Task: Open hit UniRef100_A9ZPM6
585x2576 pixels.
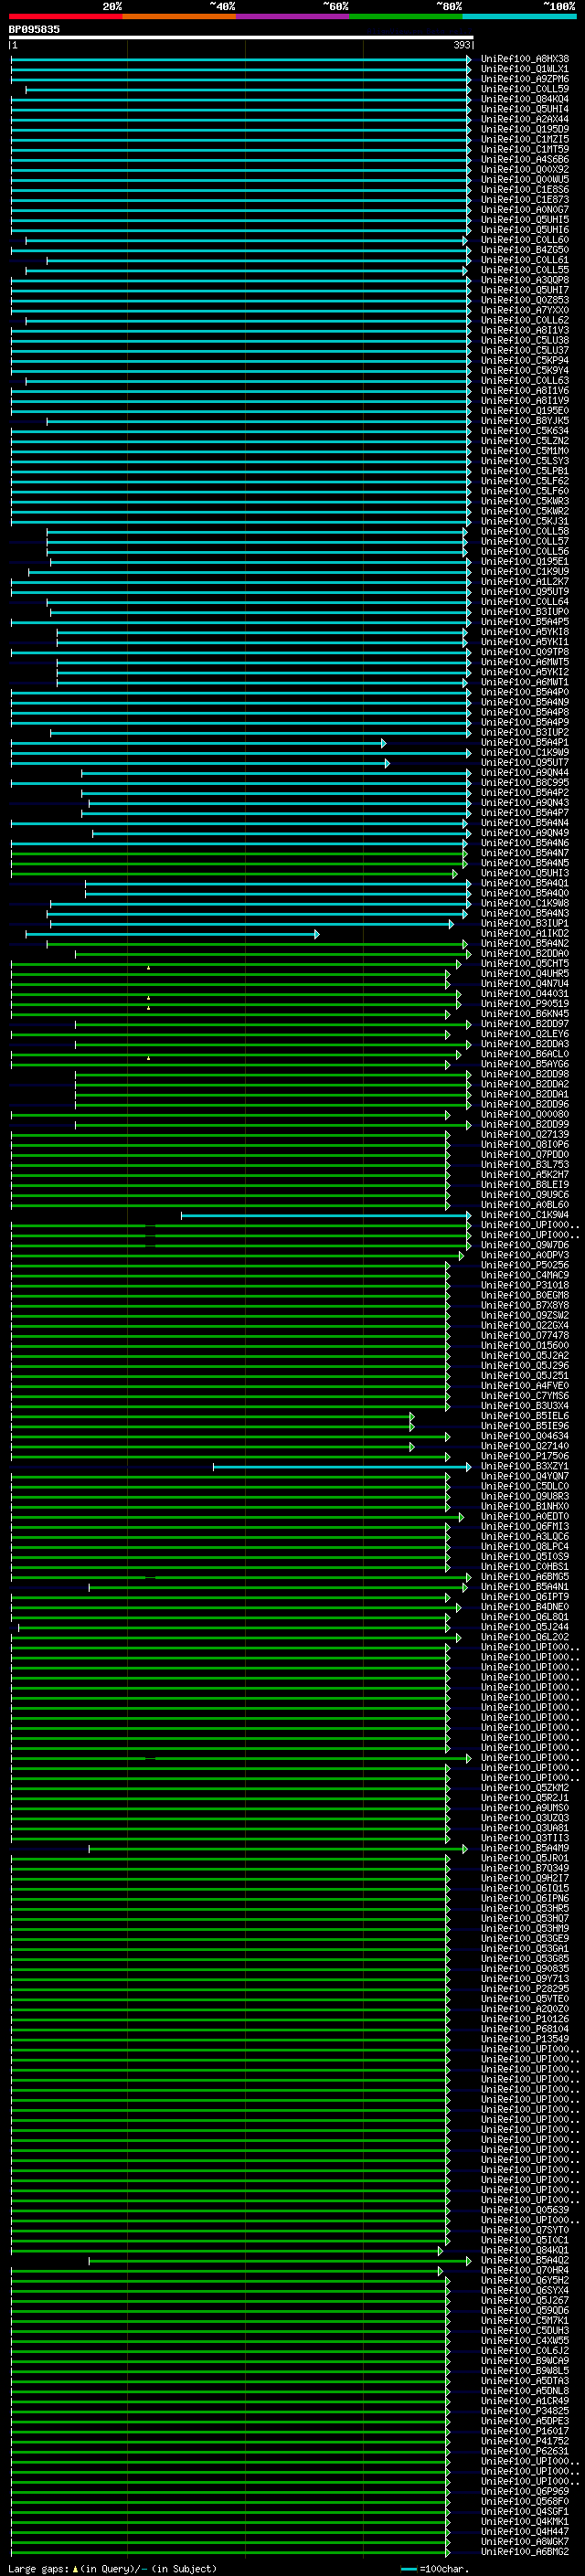Action: tap(524, 79)
